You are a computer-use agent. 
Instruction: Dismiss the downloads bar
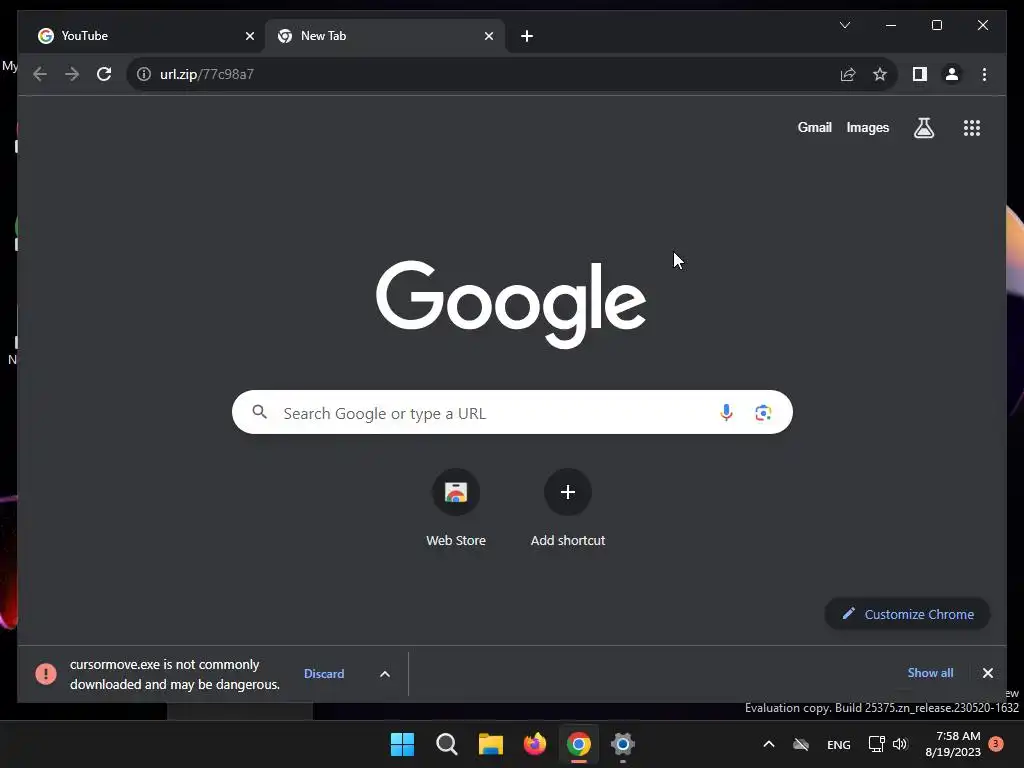pyautogui.click(x=987, y=673)
